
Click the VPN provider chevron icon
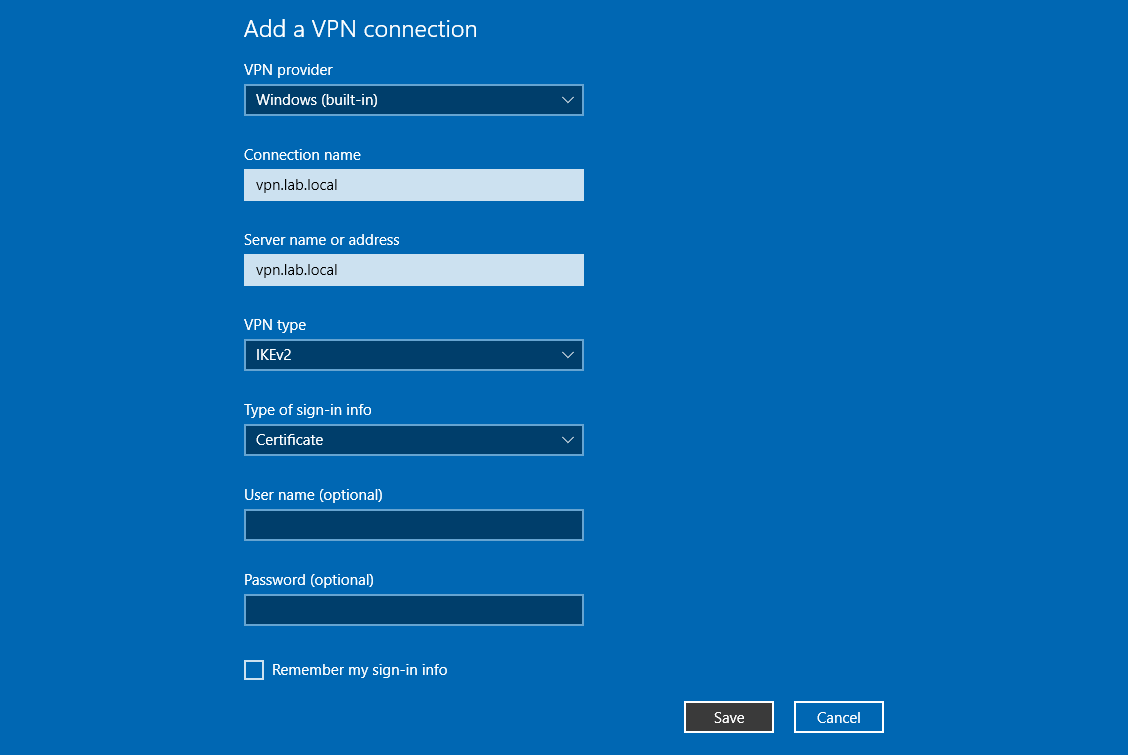568,100
